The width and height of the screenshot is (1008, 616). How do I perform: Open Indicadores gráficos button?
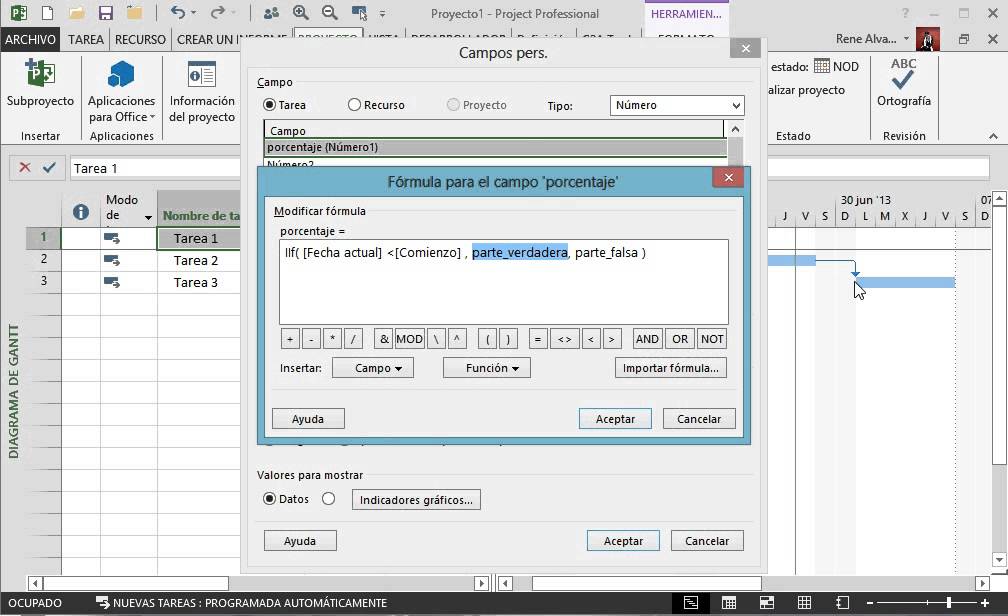[416, 500]
